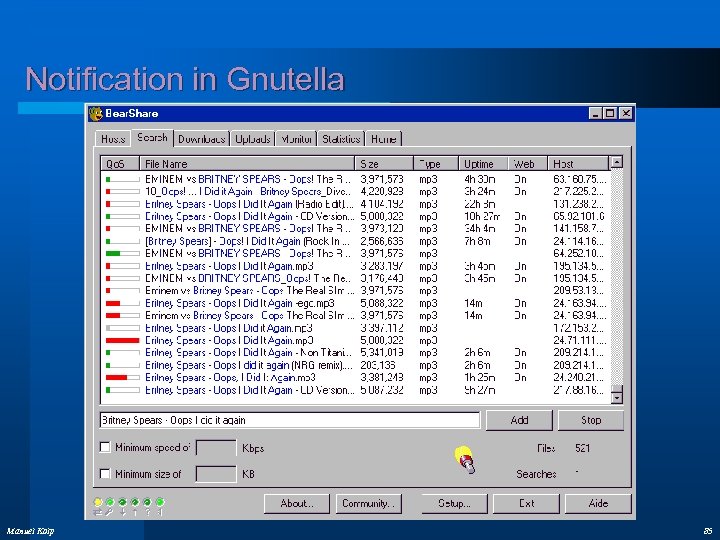720x540 pixels.
Task: Click the results list scroll-up arrow
Action: pos(616,162)
